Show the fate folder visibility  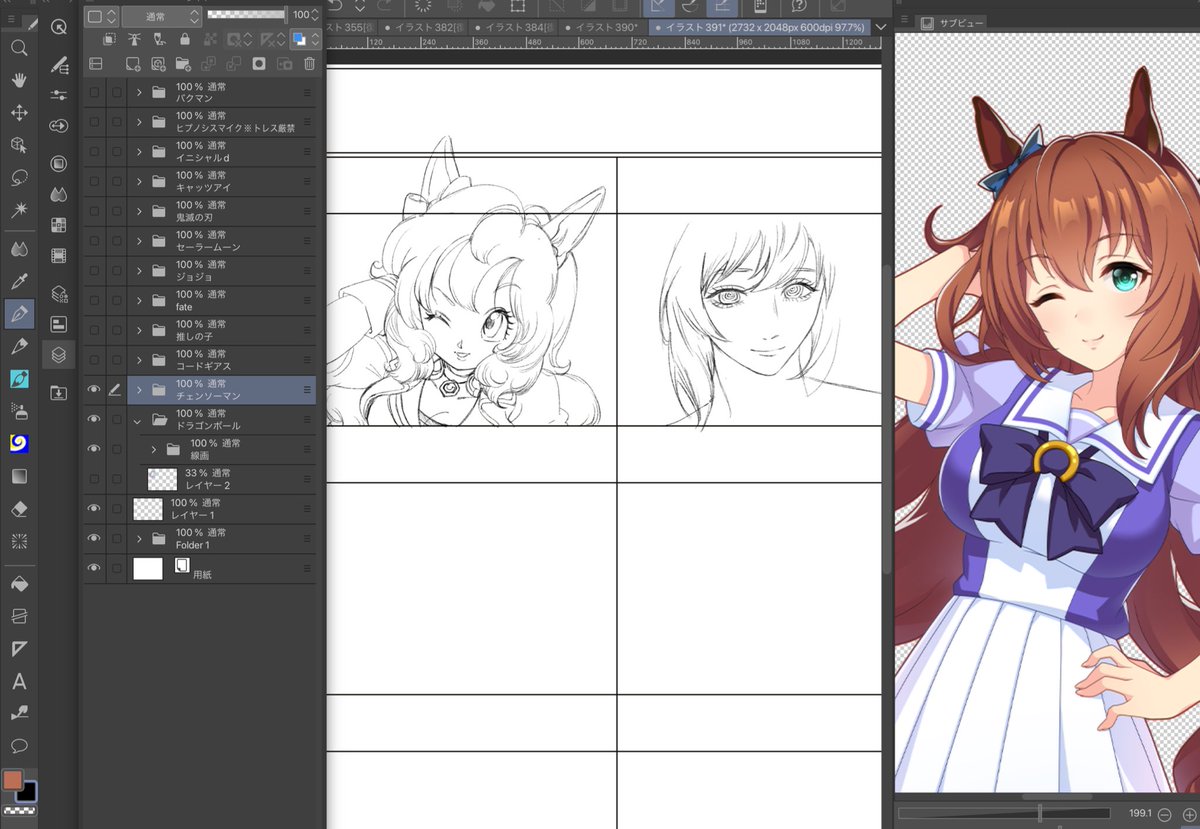(94, 301)
